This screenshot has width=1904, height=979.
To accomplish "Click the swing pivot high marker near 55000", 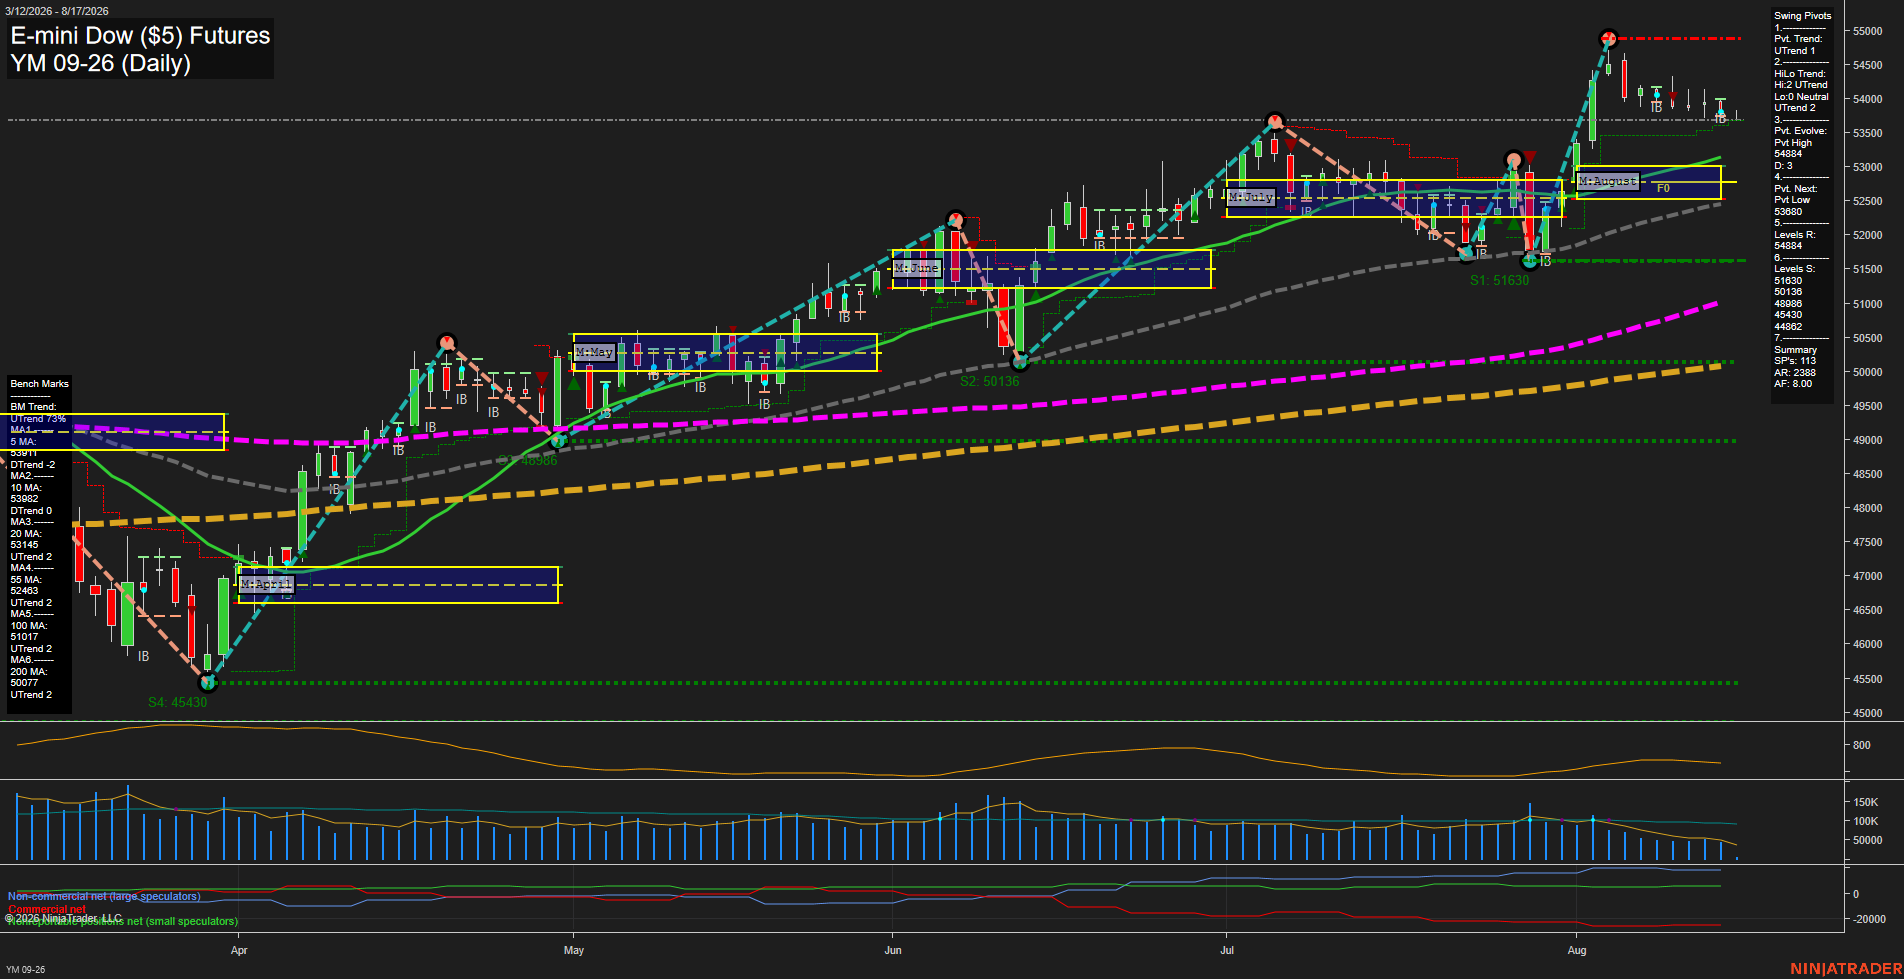I will (1608, 38).
